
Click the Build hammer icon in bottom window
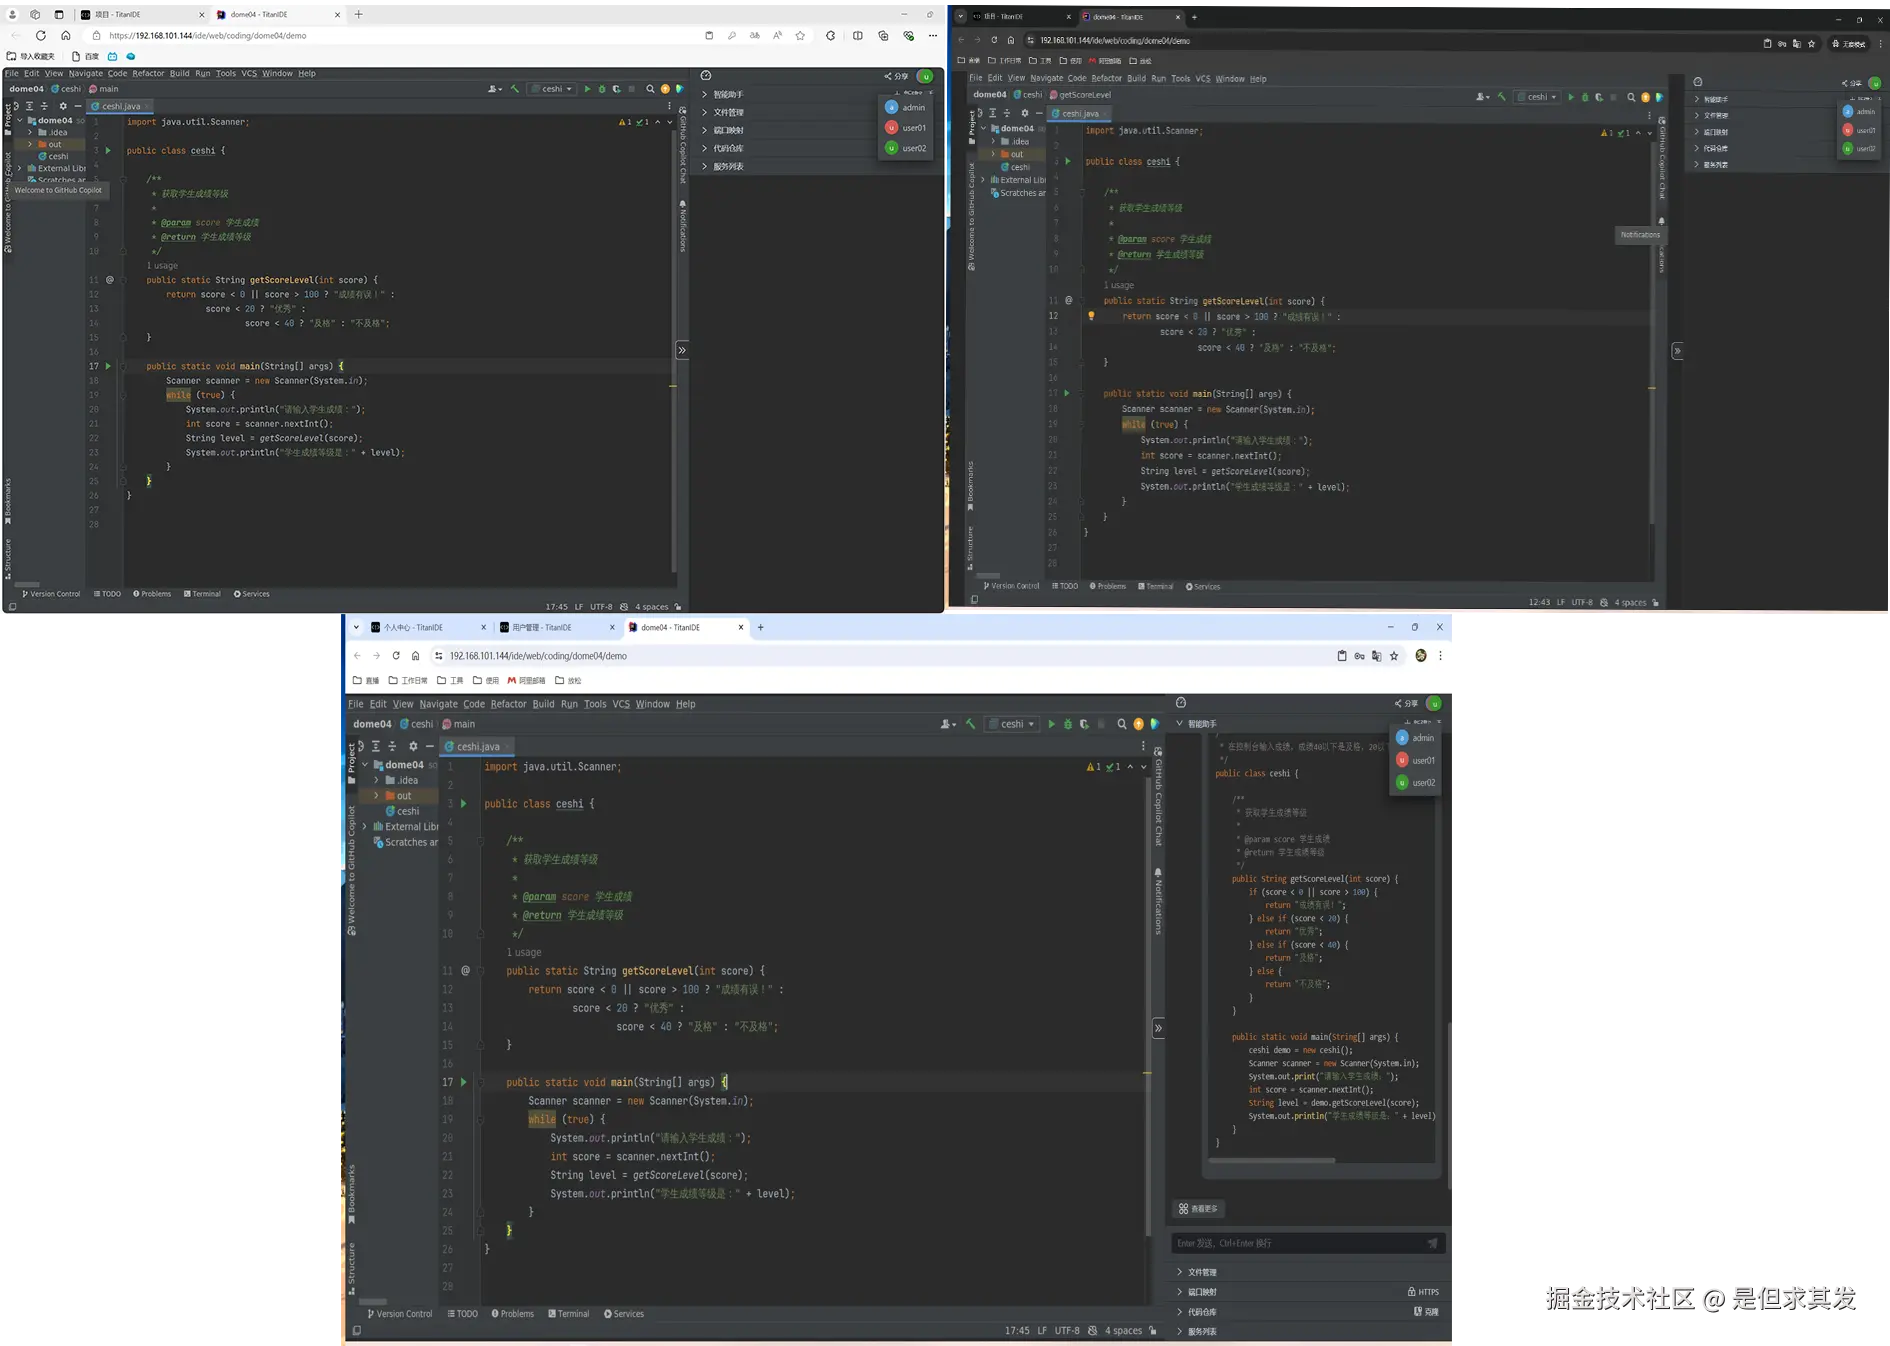(x=970, y=724)
